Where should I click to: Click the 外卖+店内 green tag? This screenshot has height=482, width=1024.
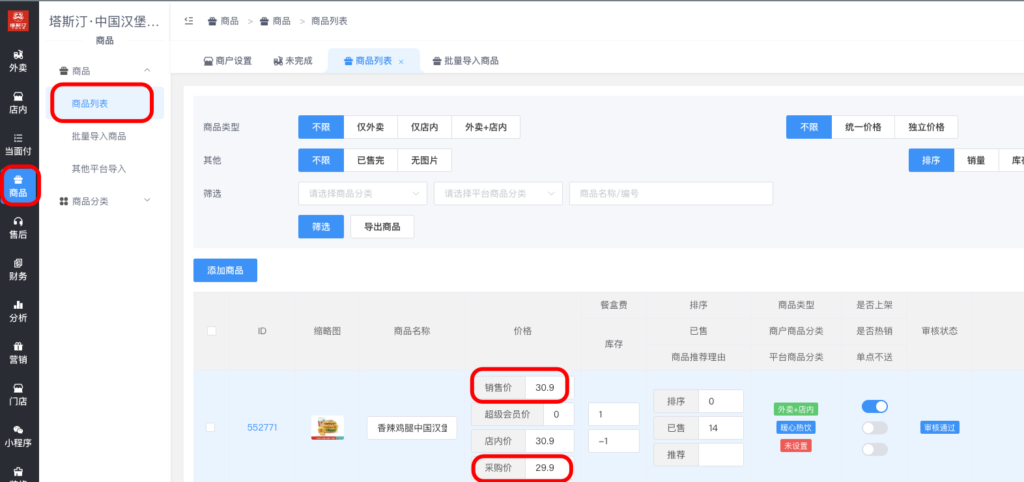pos(795,410)
